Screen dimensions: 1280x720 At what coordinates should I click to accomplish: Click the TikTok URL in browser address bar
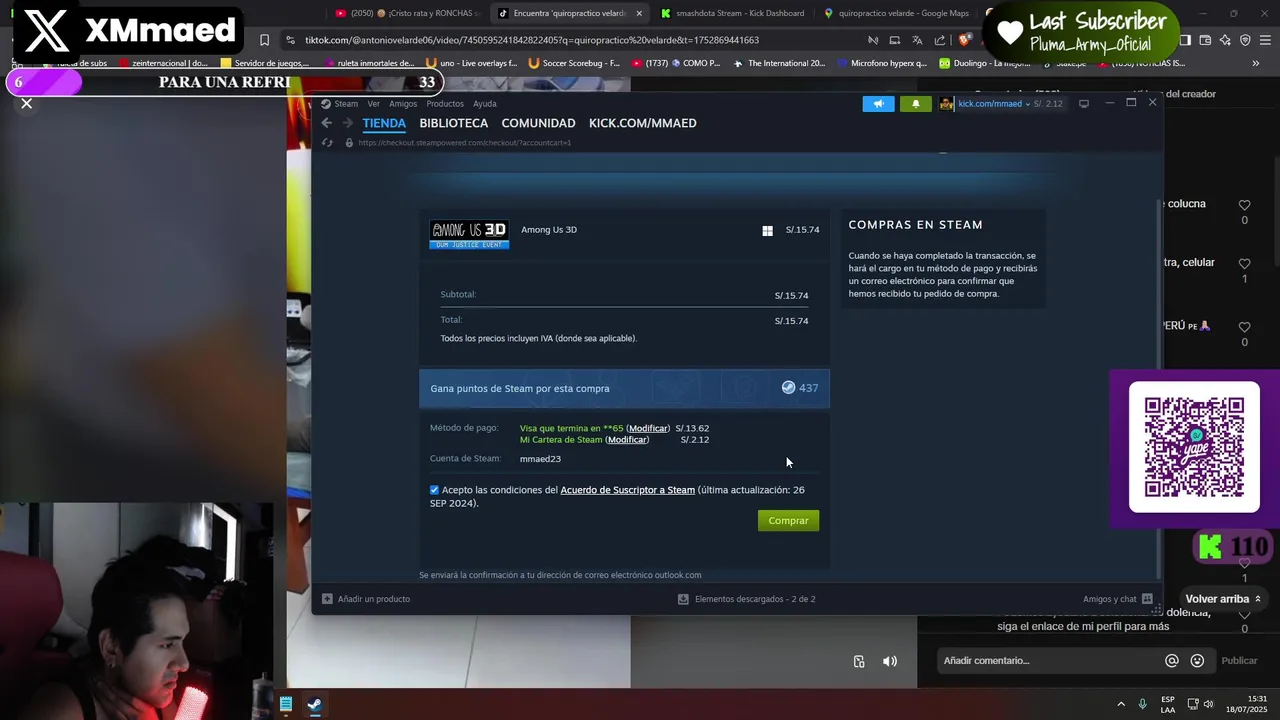point(532,40)
